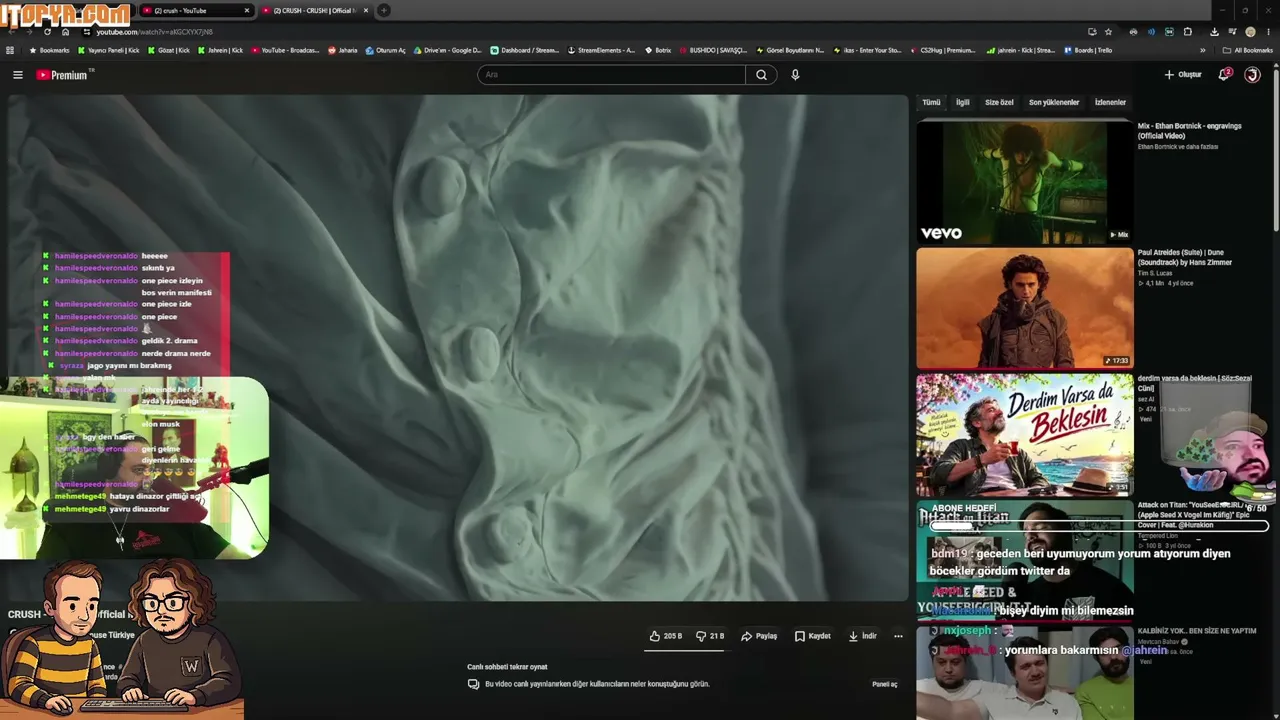Open the browser profile avatar

click(x=1250, y=32)
